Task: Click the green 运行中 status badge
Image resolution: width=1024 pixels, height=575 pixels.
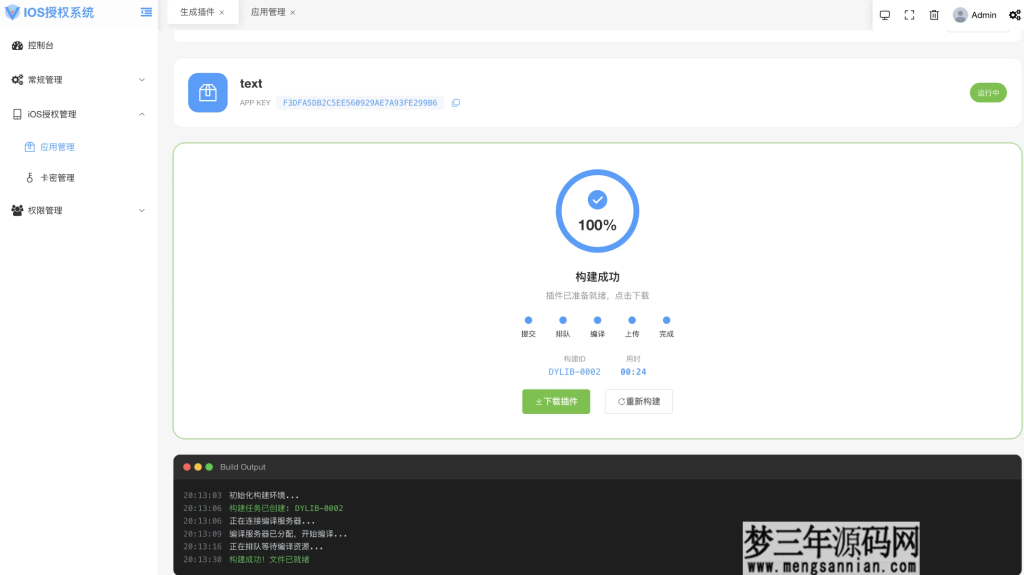Action: [988, 93]
